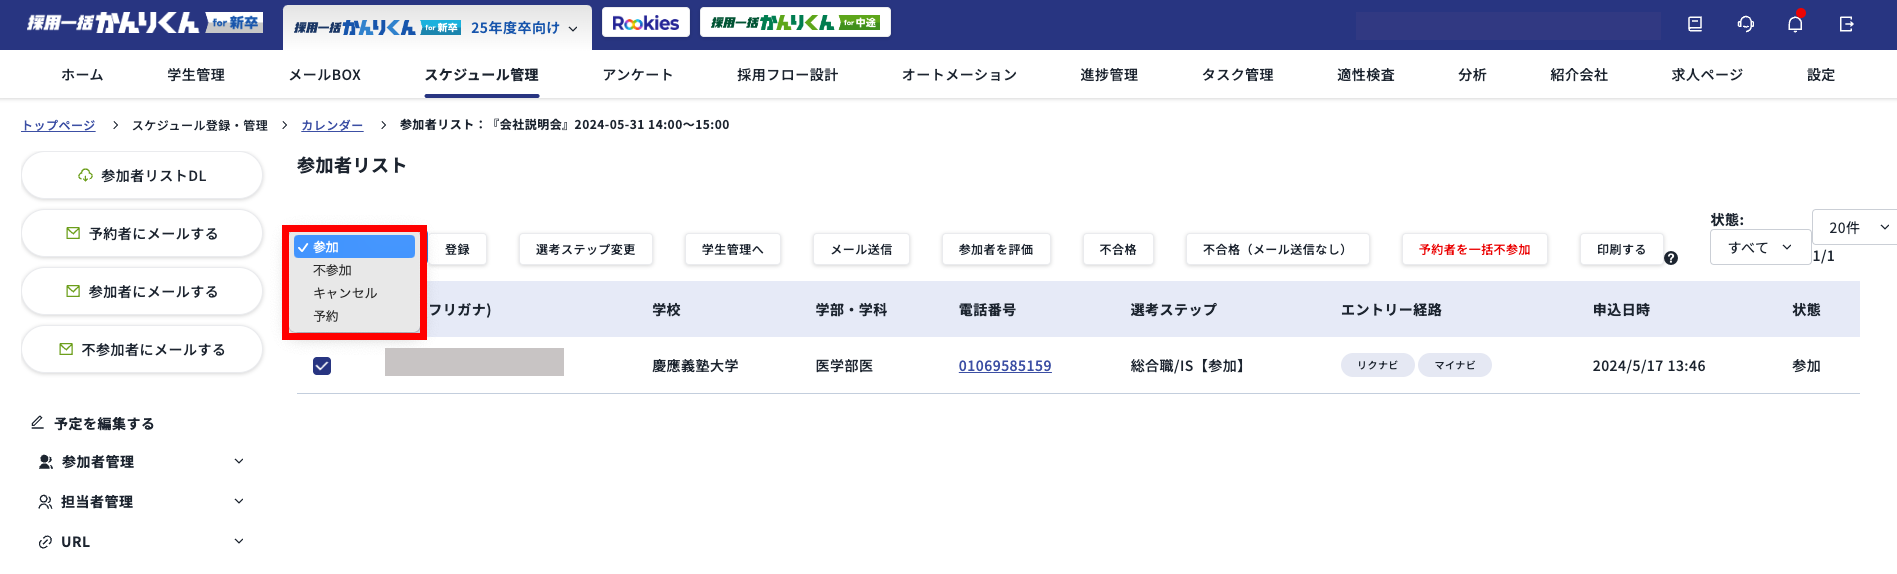Open the 学生管理 tab
Viewport: 1897px width, 574px height.
(196, 75)
